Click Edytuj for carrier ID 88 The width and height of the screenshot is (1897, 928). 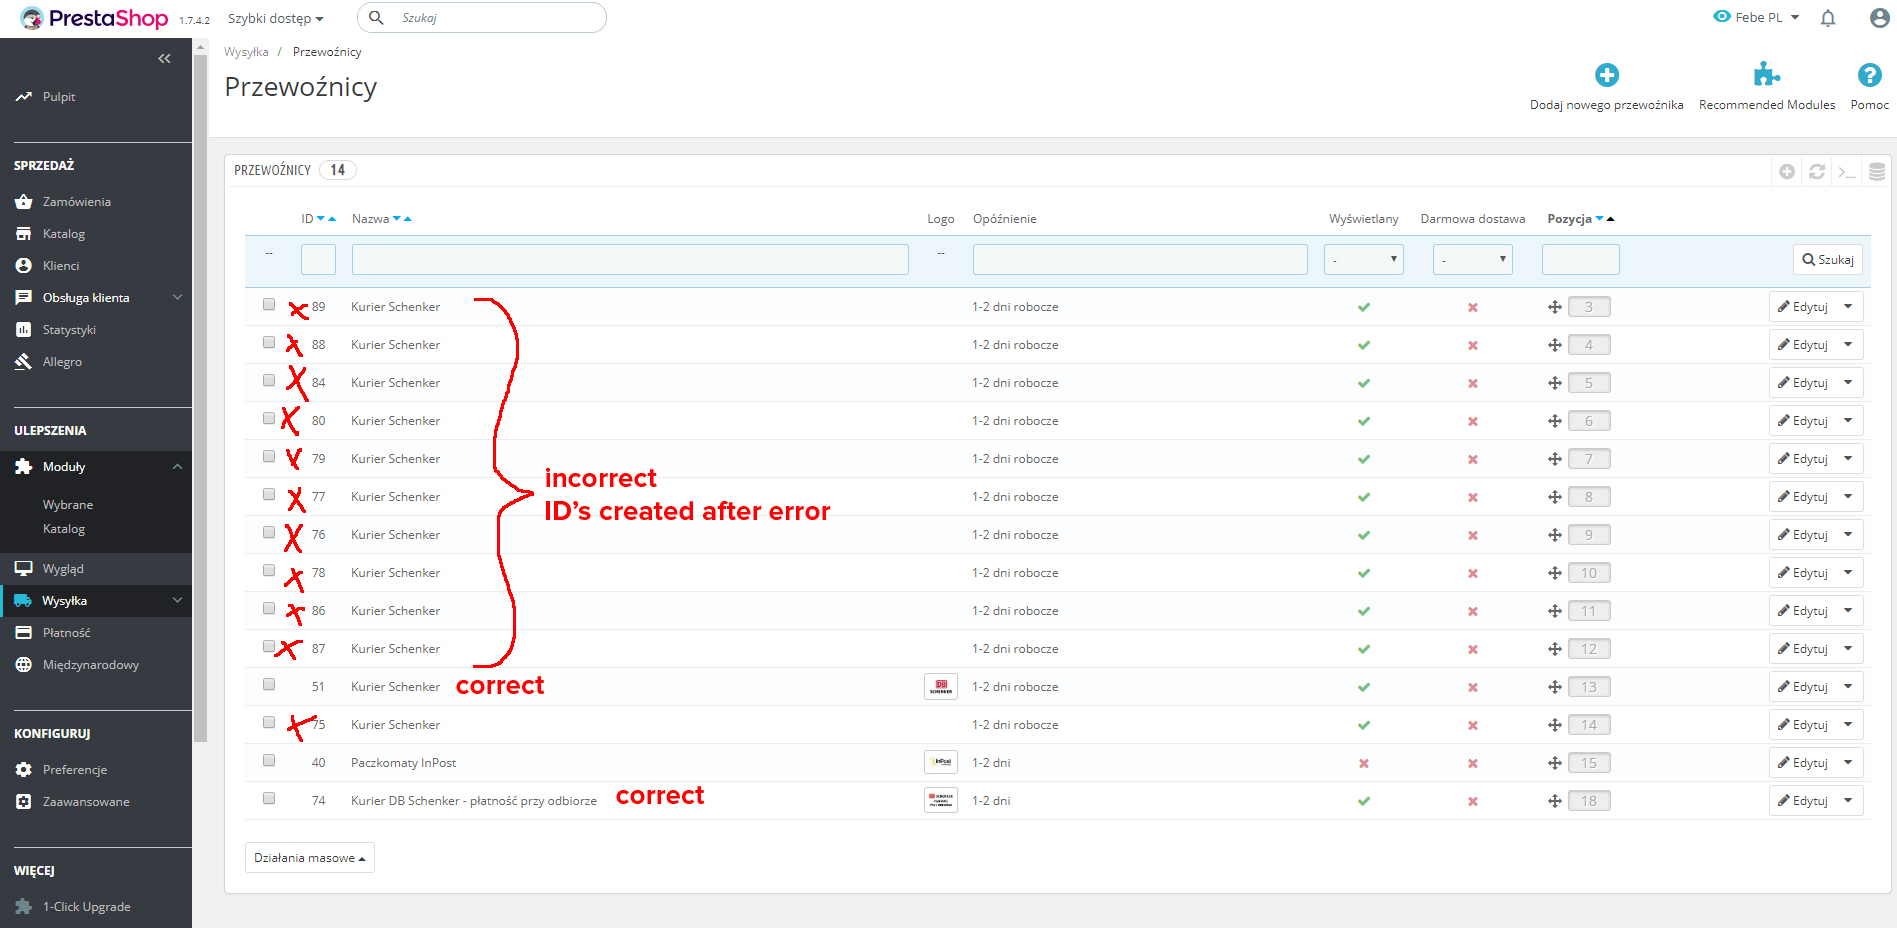pyautogui.click(x=1802, y=345)
